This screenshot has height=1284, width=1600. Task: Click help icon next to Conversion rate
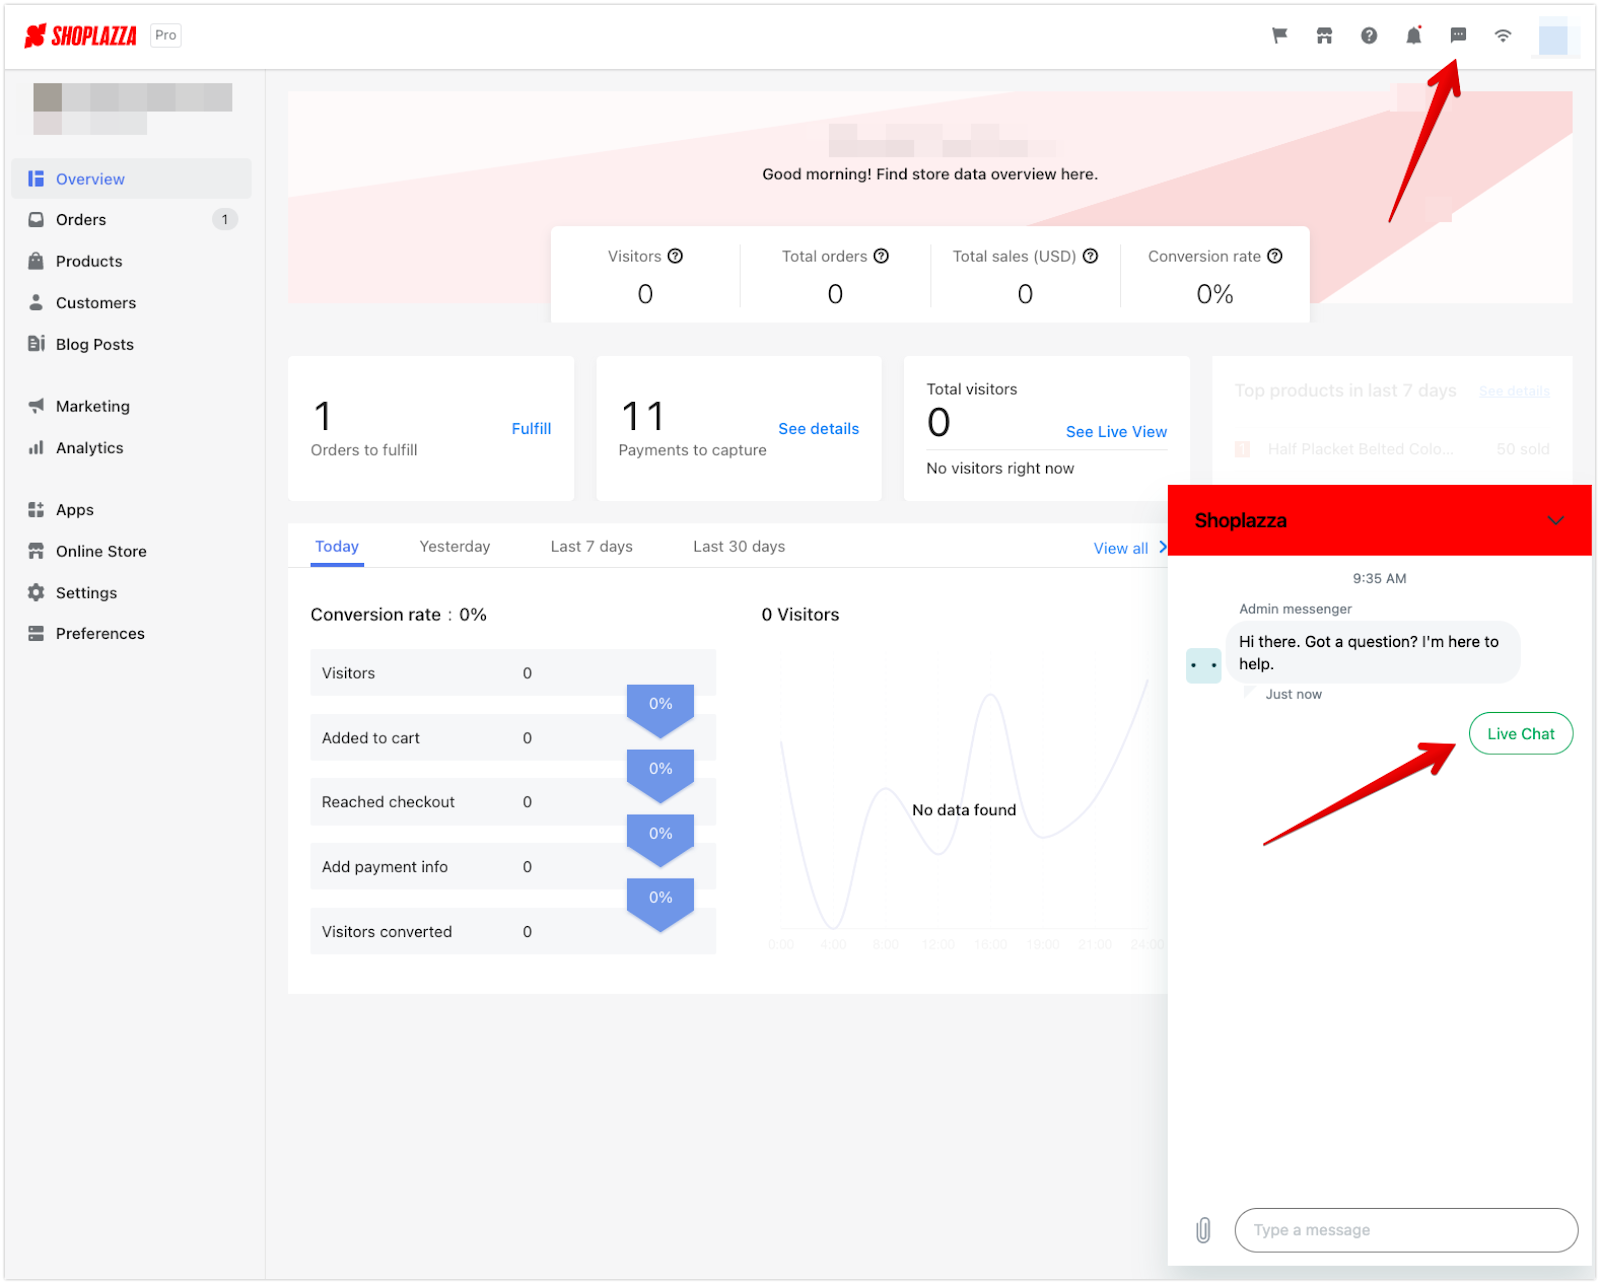(1275, 256)
